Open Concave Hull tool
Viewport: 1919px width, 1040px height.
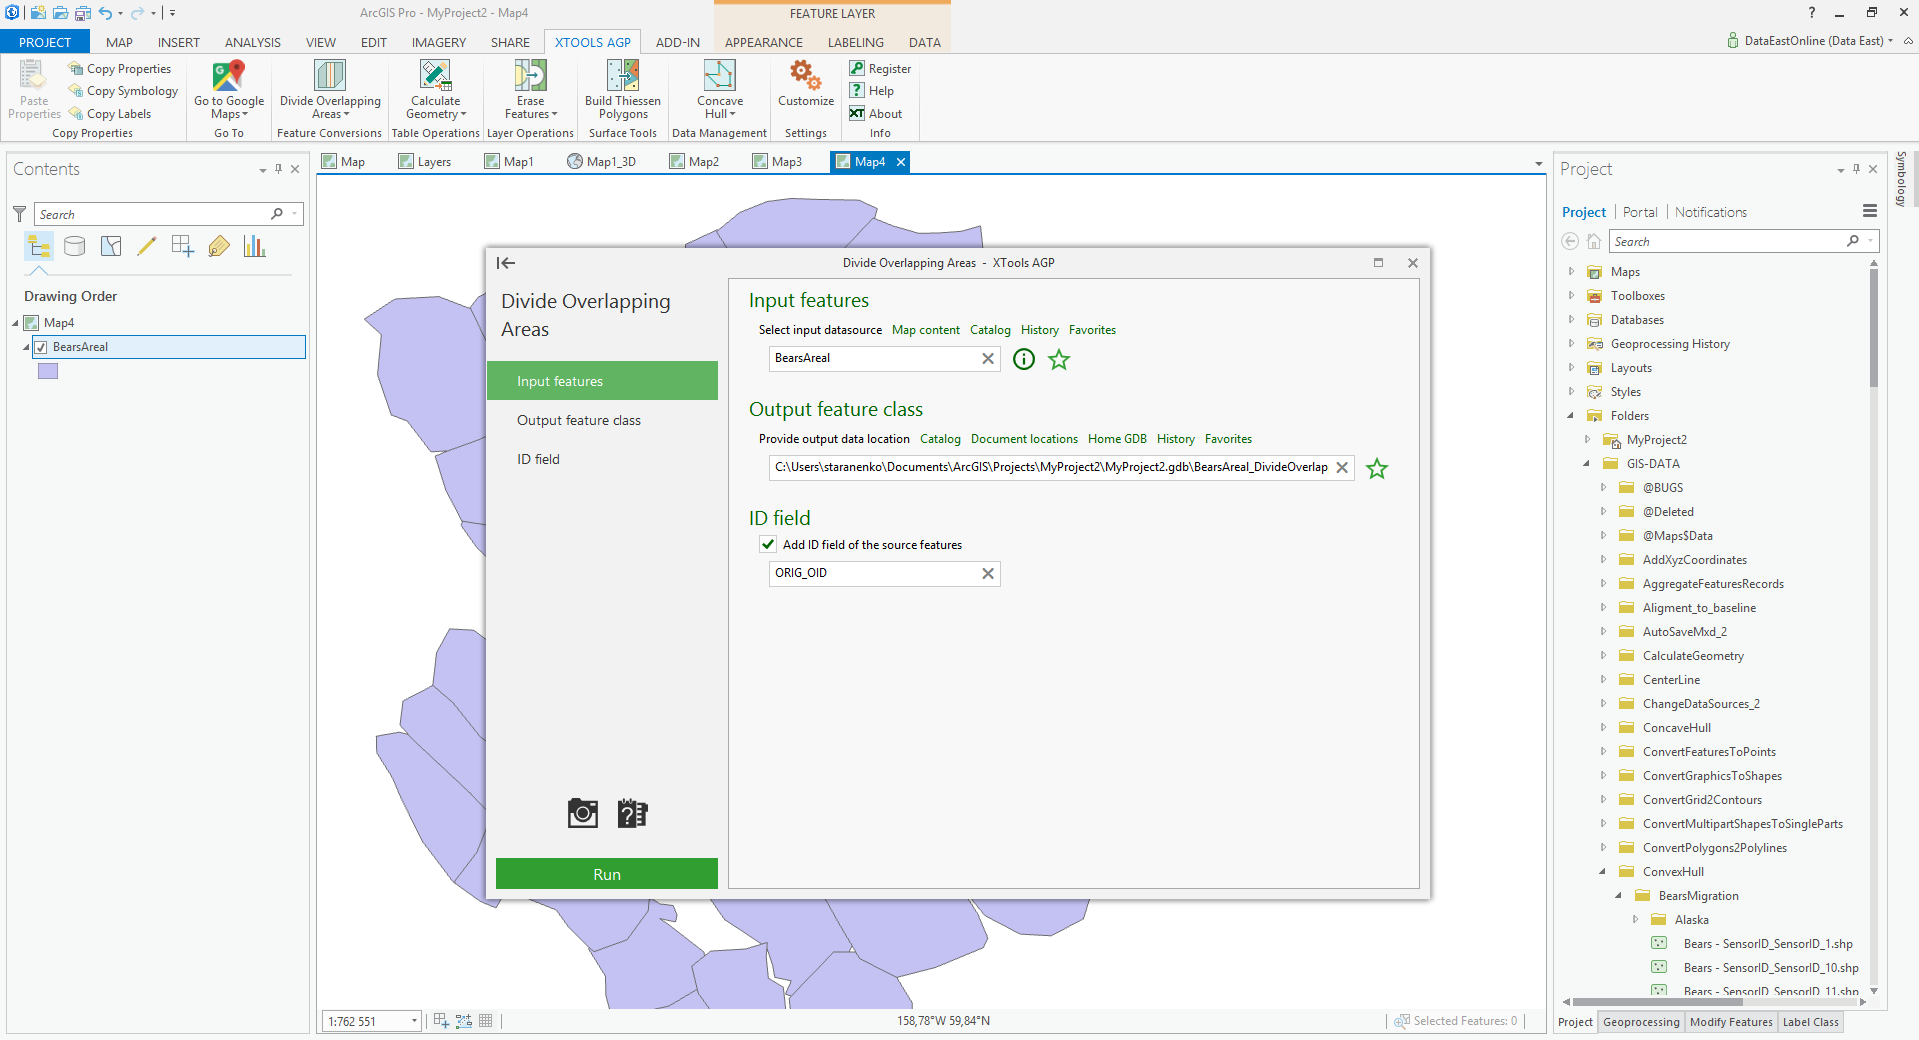point(720,90)
